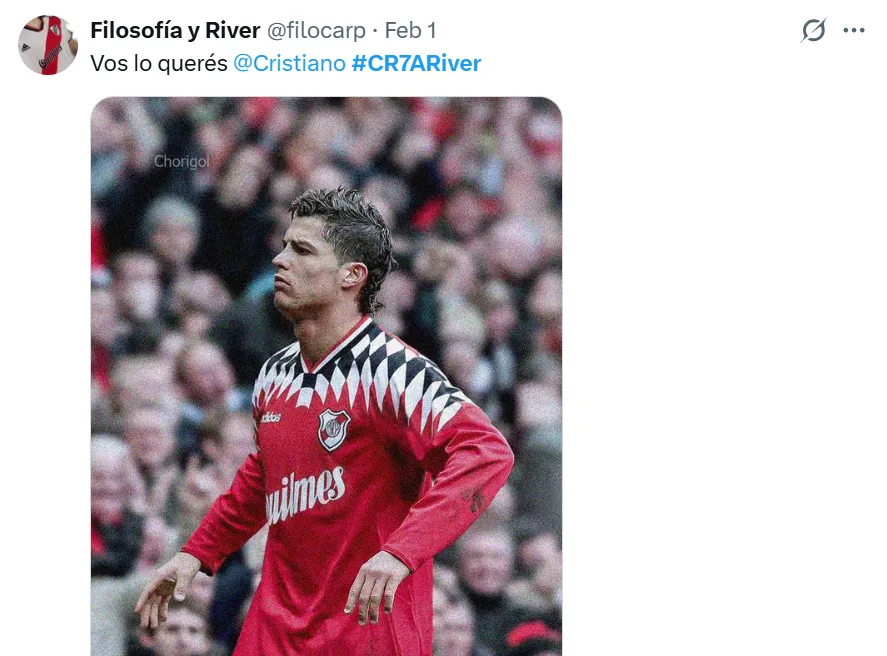Open the three-dot more options menu

click(854, 31)
